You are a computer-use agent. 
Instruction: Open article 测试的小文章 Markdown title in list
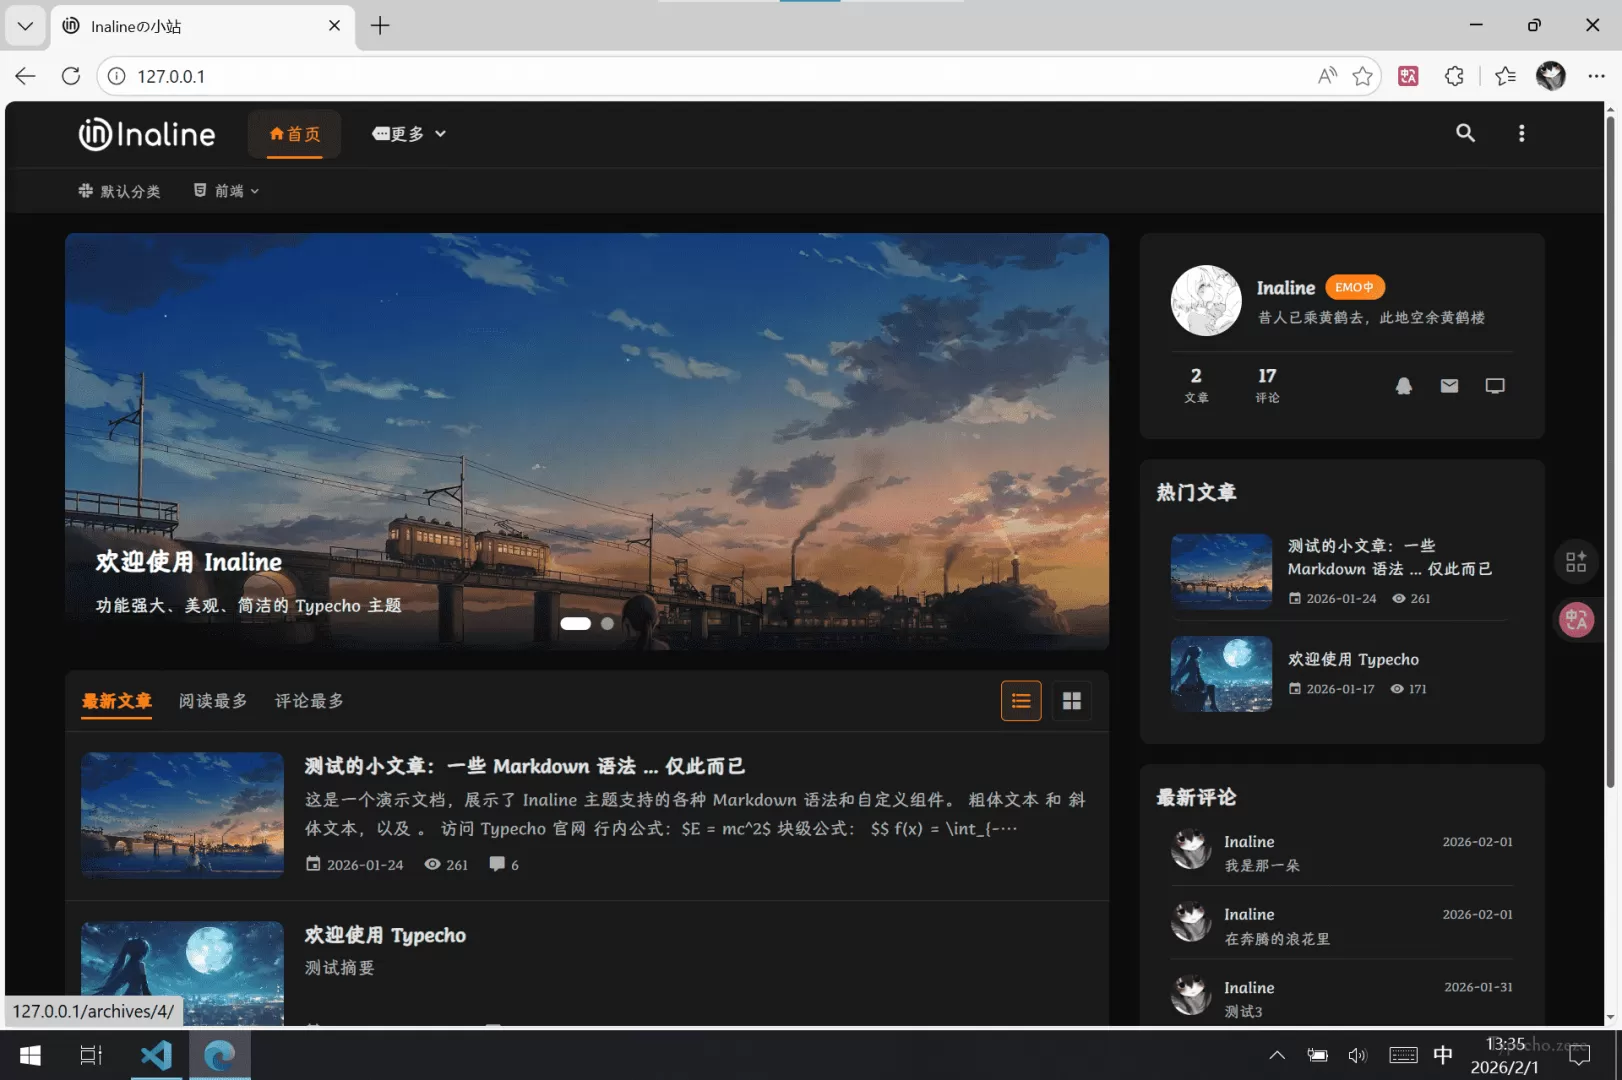coord(525,766)
